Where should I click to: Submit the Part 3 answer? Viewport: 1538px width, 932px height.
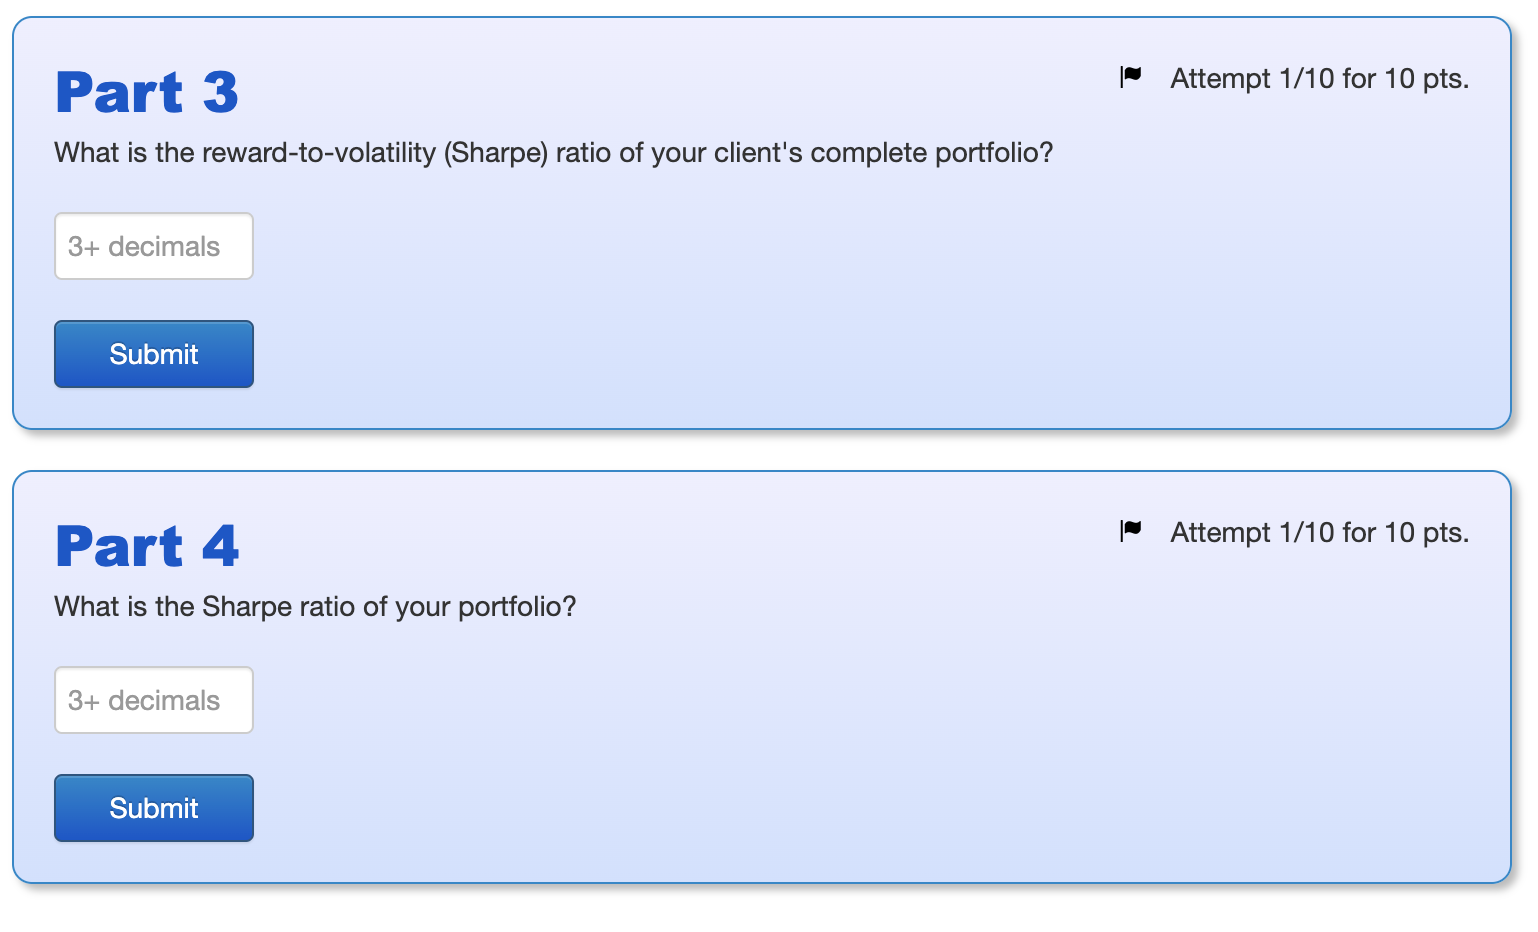(x=153, y=354)
